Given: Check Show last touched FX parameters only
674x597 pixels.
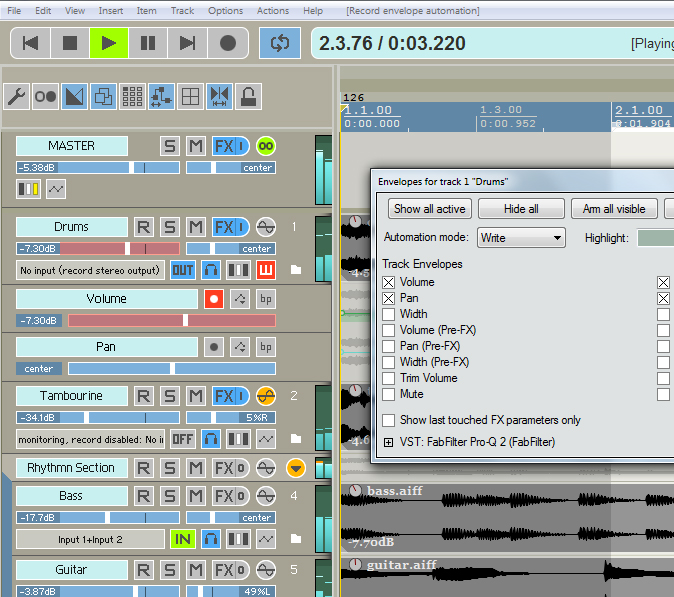Looking at the screenshot, I should (x=389, y=420).
